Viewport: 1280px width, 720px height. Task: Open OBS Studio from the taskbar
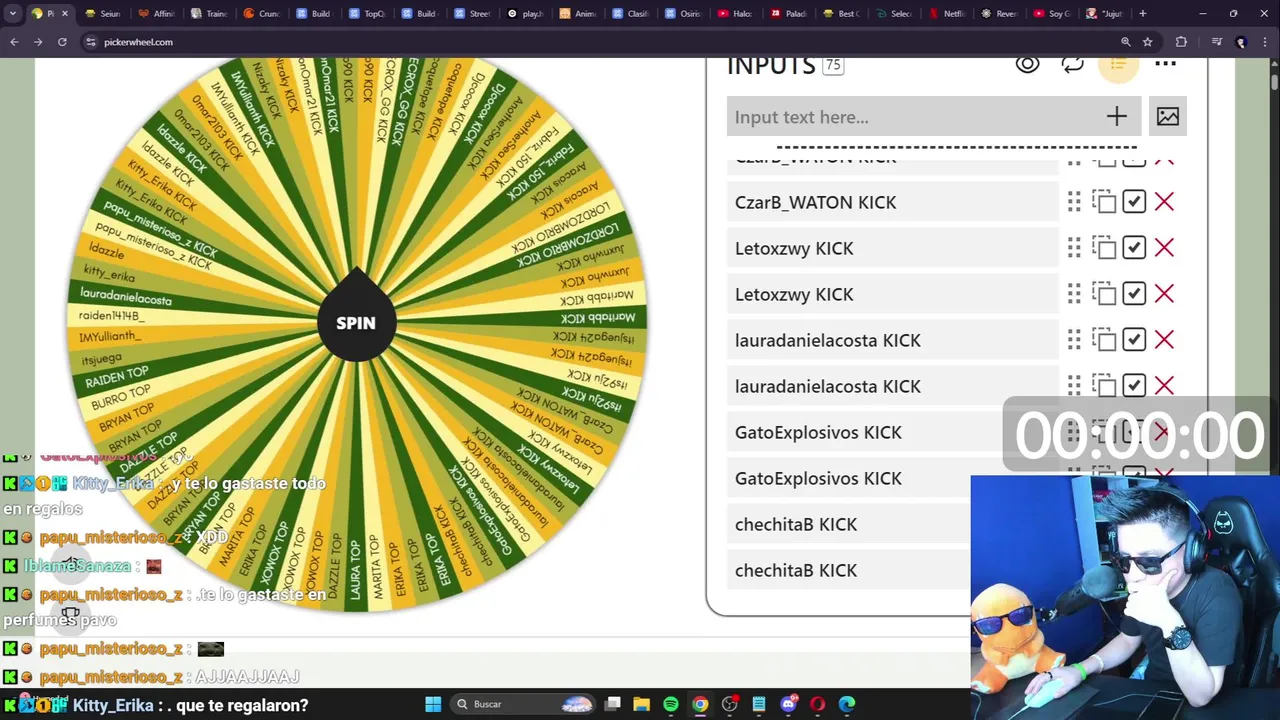coord(729,704)
